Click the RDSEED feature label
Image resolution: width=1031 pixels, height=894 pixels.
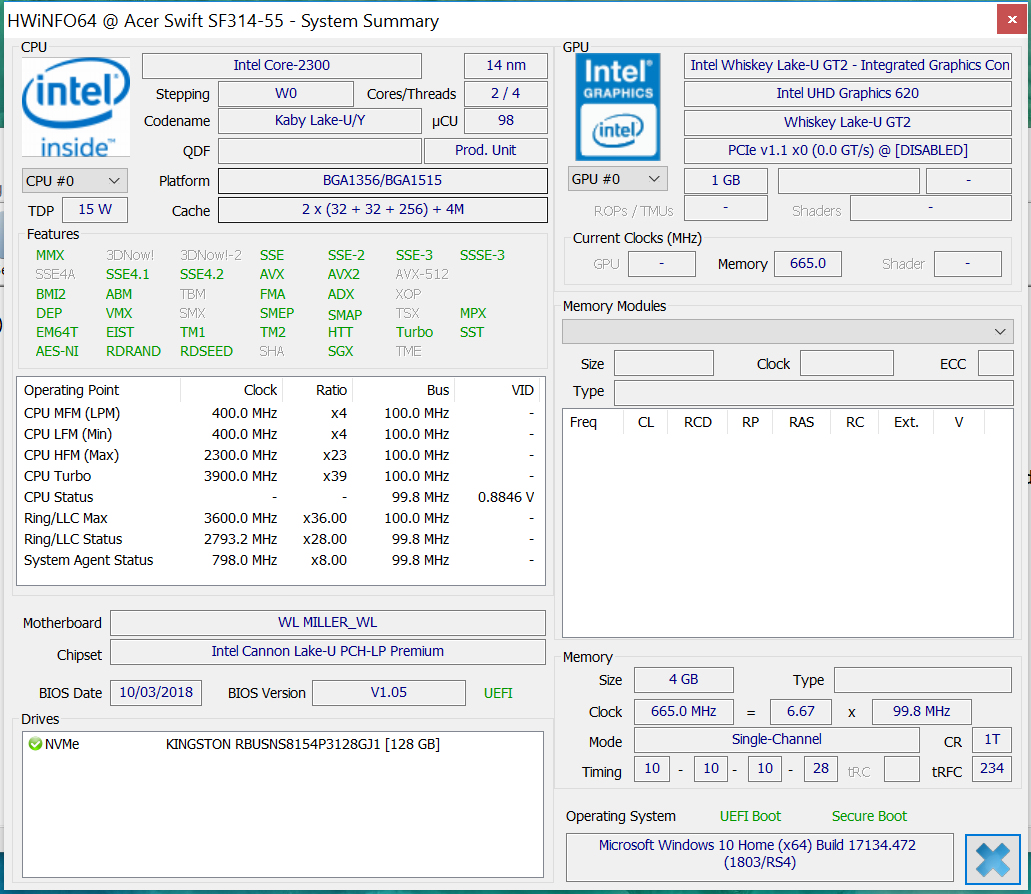[x=206, y=352]
